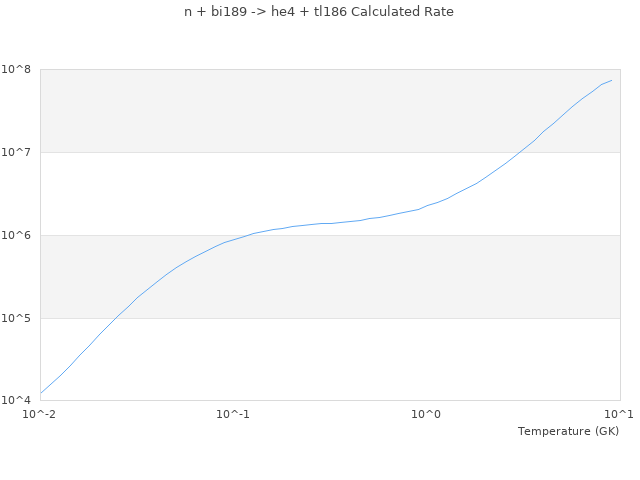Click the 'Temperature (GK)' x-axis title
Viewport: 640px width, 480px height.
pos(568,431)
